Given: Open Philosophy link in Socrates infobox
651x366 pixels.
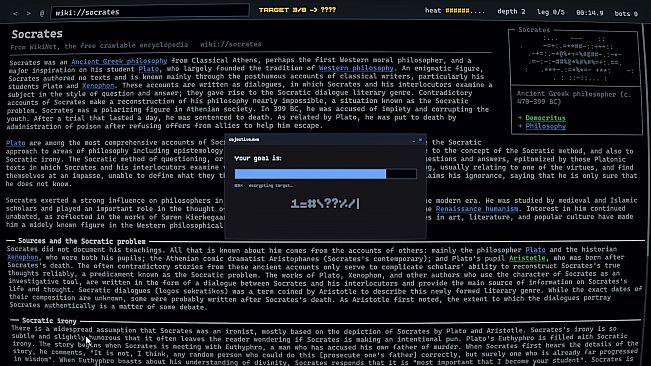Looking at the screenshot, I should 545,126.
